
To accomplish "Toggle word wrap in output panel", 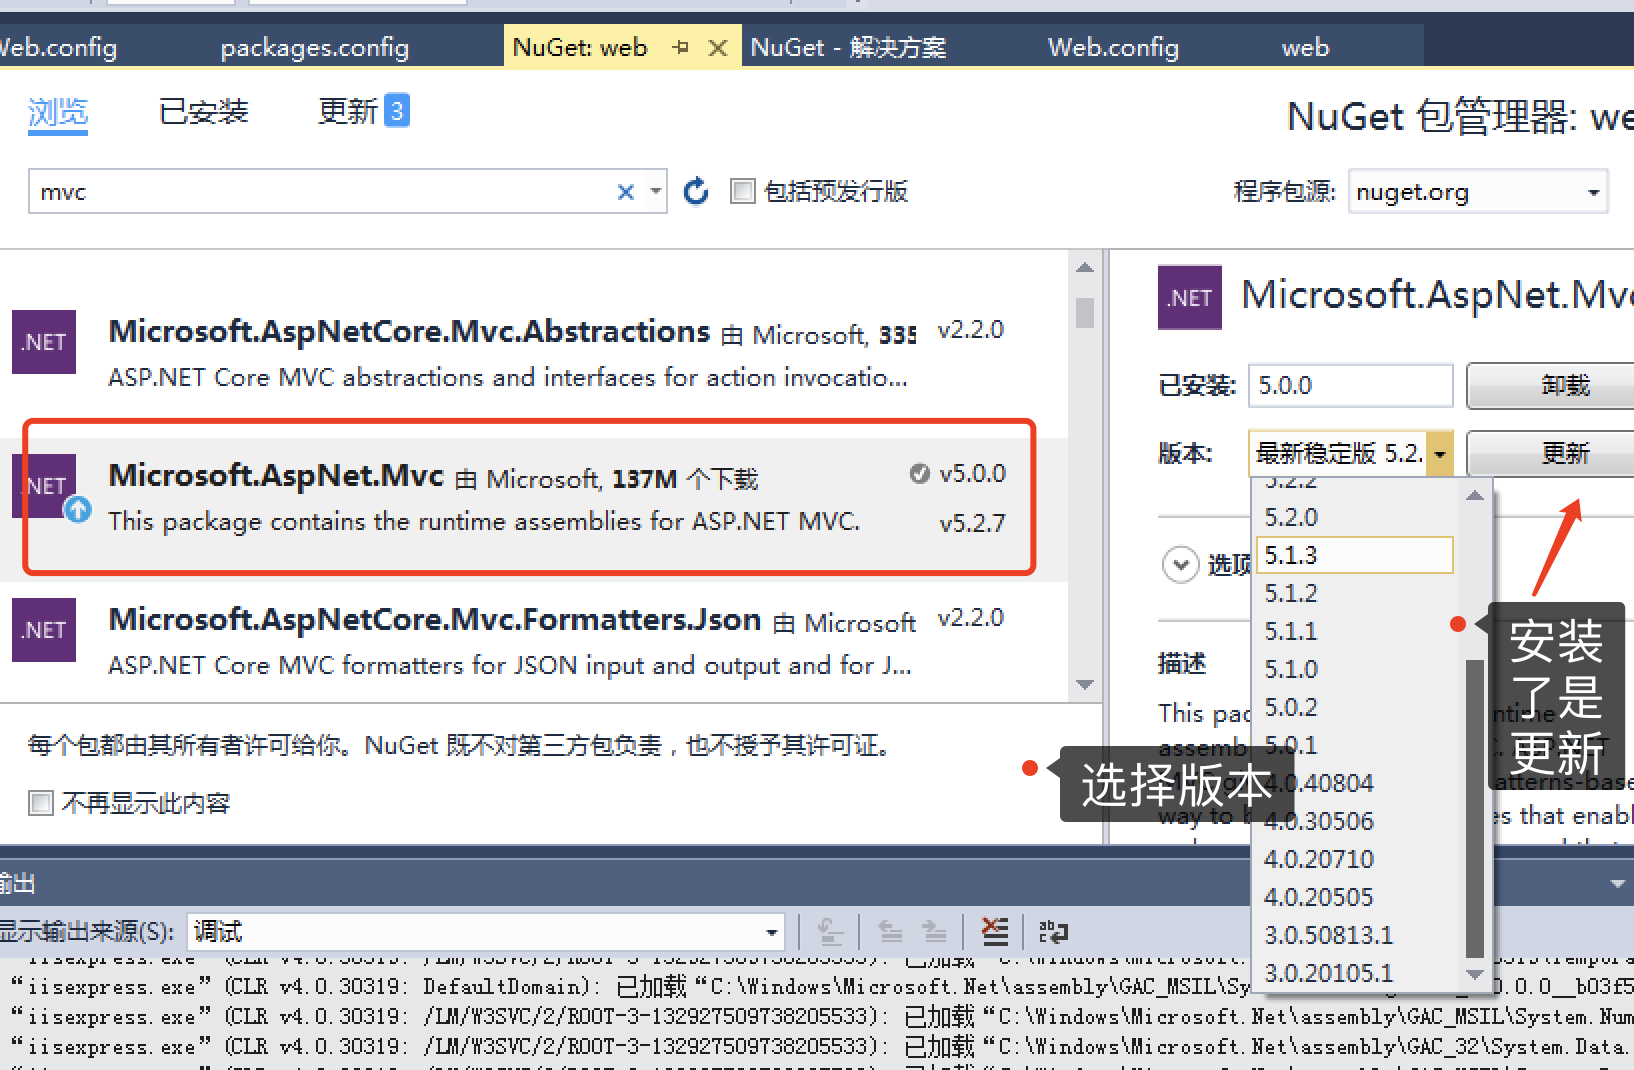I will (x=1053, y=932).
